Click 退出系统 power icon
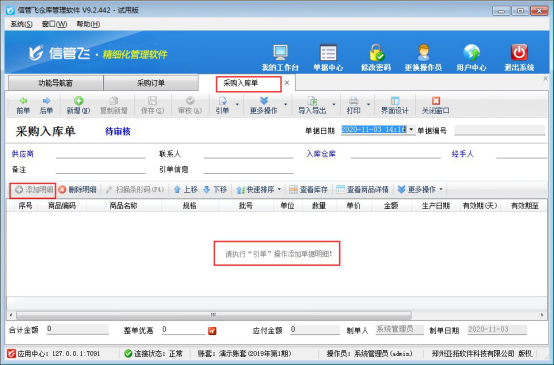The width and height of the screenshot is (554, 365). [519, 53]
